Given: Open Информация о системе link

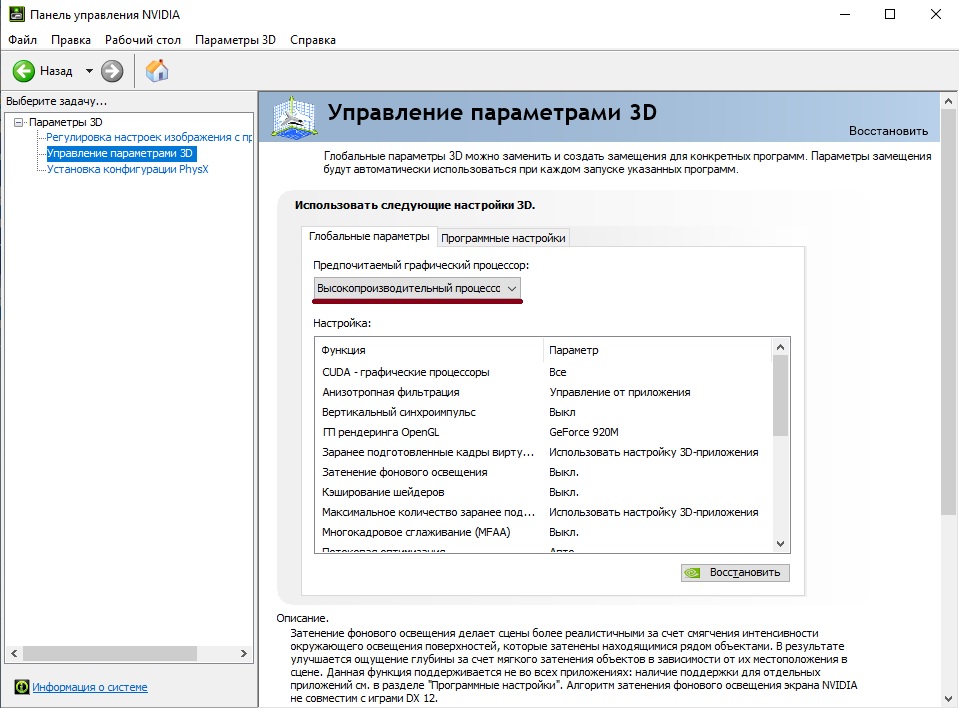Looking at the screenshot, I should pyautogui.click(x=90, y=687).
